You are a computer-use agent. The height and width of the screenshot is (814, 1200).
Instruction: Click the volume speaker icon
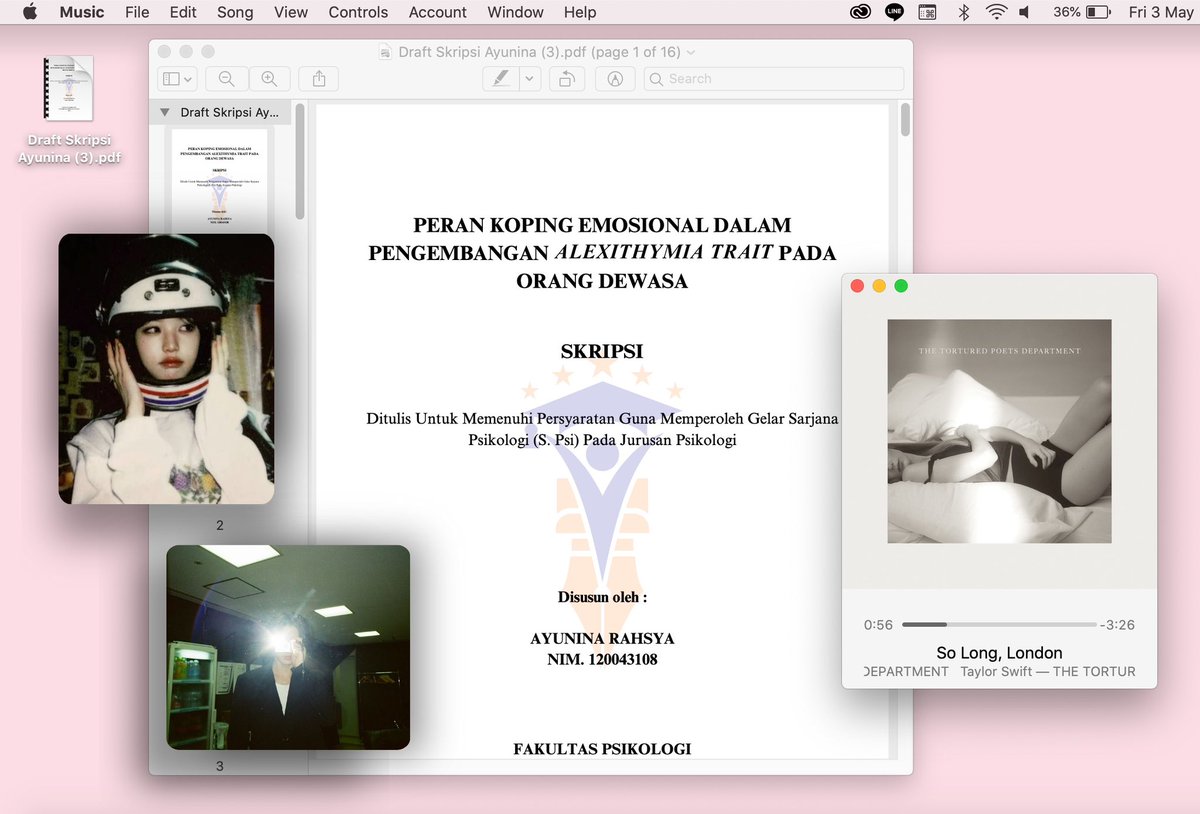click(x=1025, y=12)
